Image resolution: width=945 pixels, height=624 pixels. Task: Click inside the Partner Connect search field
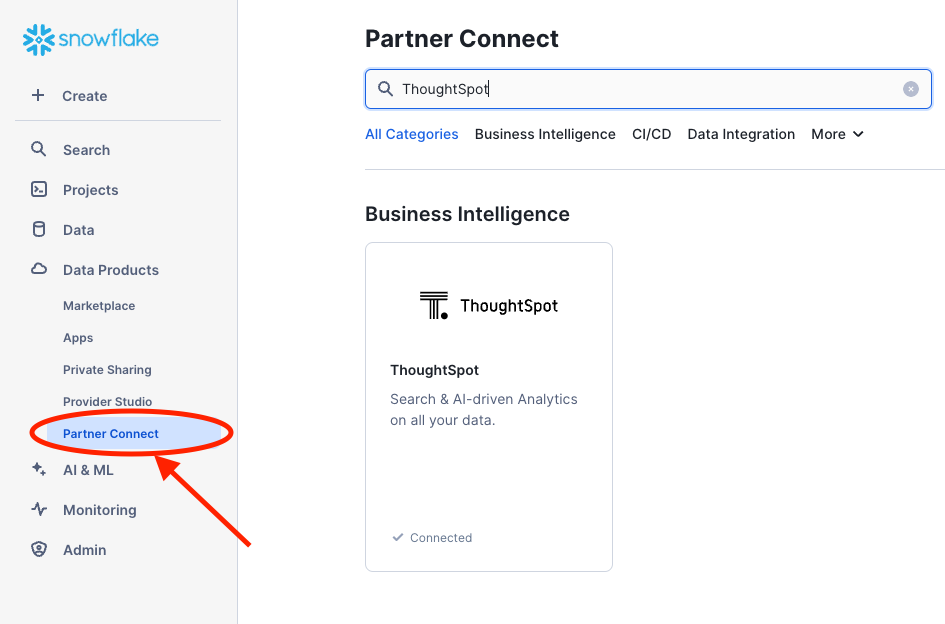point(640,89)
